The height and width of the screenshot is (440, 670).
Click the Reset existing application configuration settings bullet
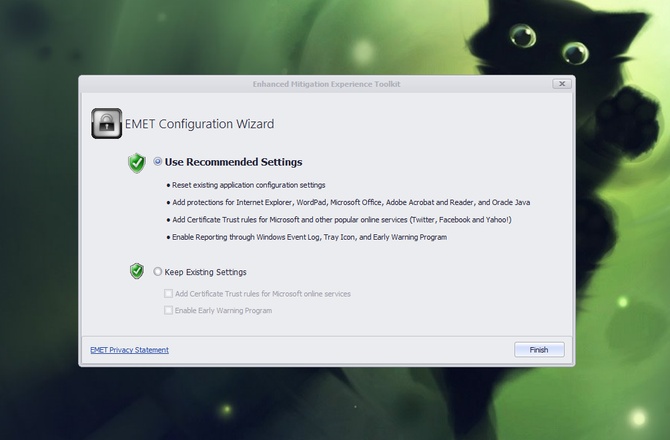[x=250, y=185]
